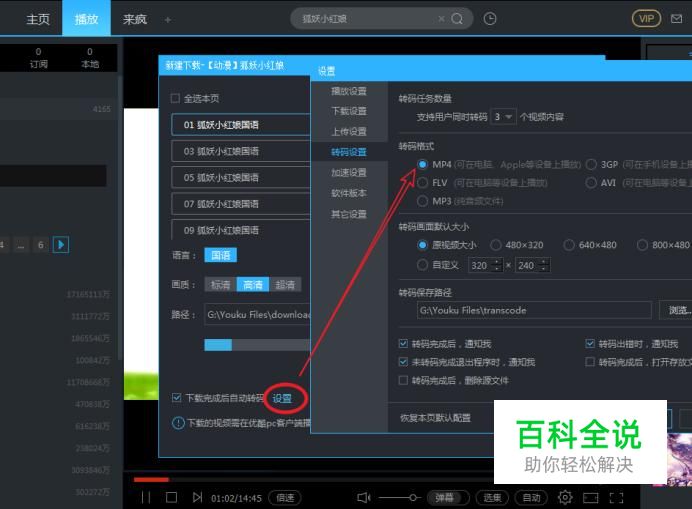The height and width of the screenshot is (509, 692).
Task: Toggle the 弹幕 switch in player
Action: click(x=448, y=498)
